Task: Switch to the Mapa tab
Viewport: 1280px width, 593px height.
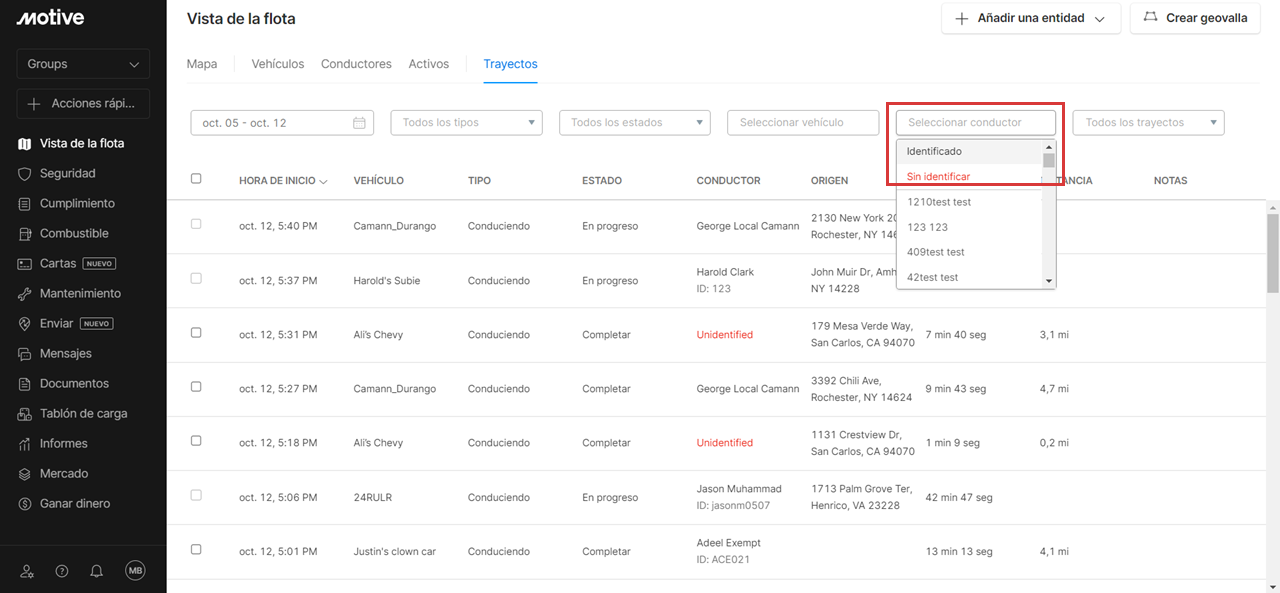Action: (x=202, y=64)
